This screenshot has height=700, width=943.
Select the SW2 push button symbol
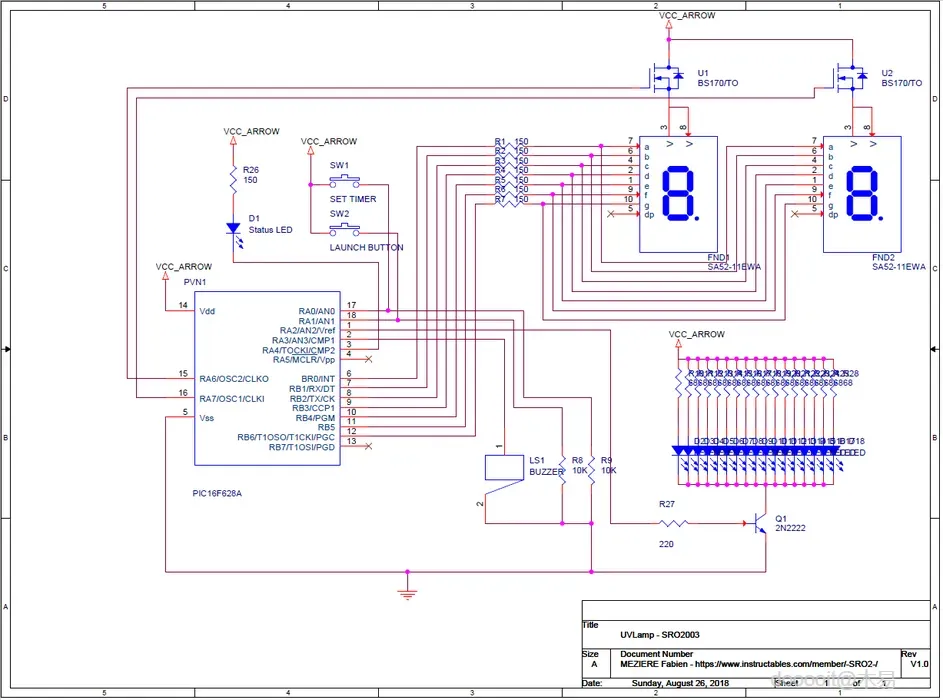coord(345,229)
